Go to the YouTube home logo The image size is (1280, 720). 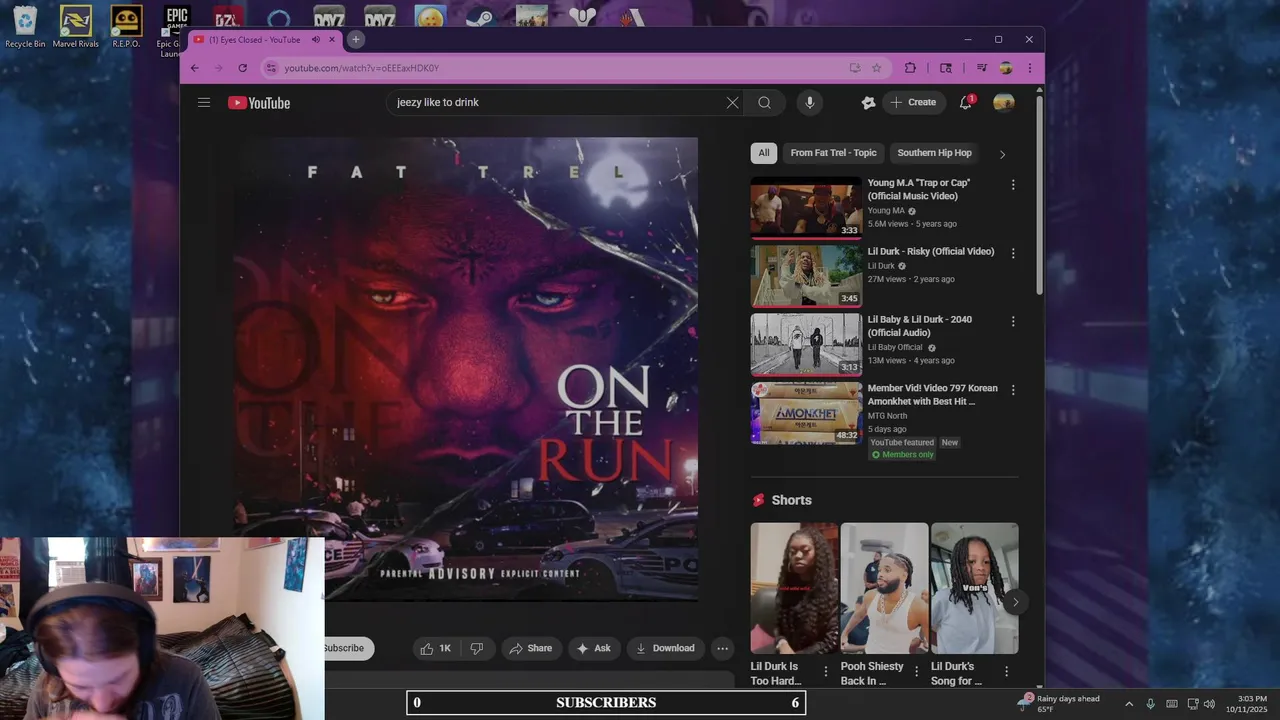(259, 103)
